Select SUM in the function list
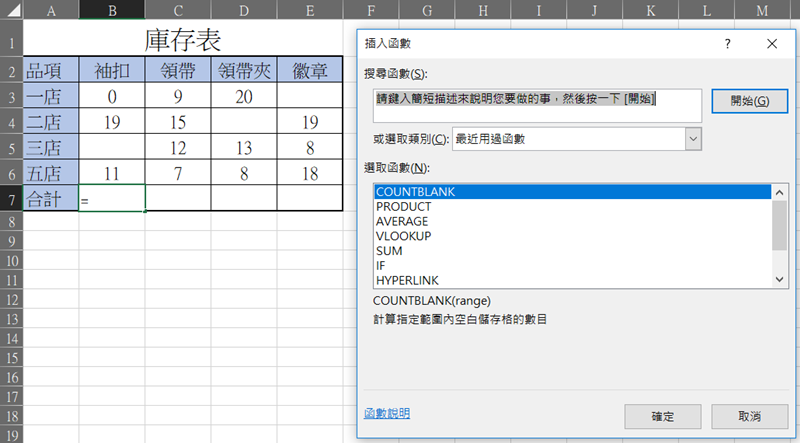Viewport: 800px width, 443px height. click(x=572, y=251)
